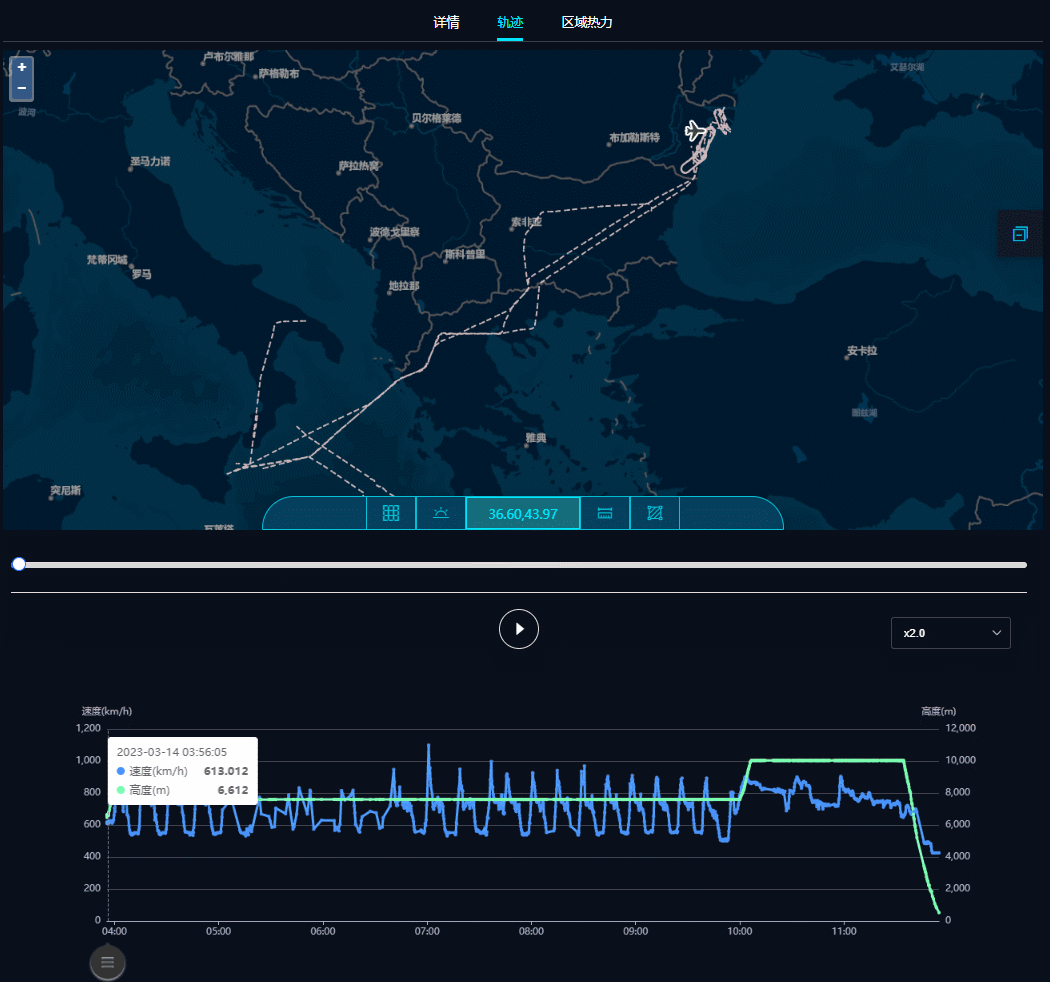Click the middle of the playback slider track
Viewport: 1050px width, 982px height.
[x=520, y=565]
